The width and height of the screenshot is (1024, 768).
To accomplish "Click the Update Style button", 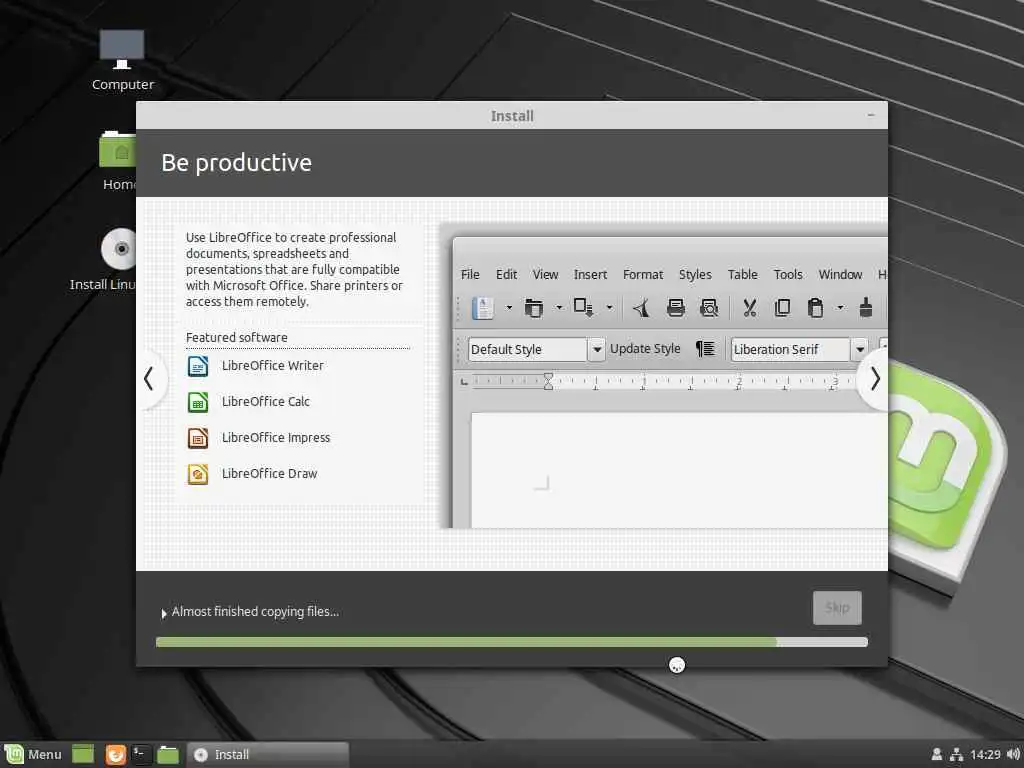I will point(645,349).
